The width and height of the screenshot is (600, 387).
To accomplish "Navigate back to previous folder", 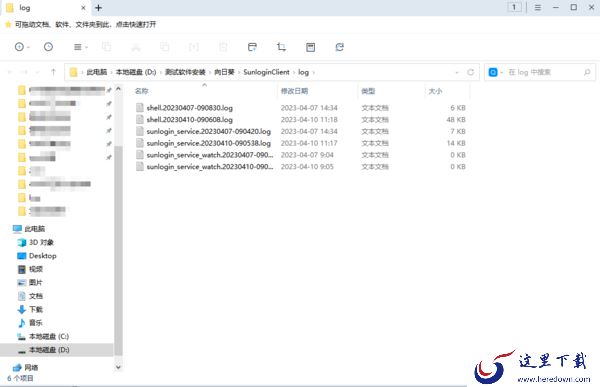I will click(x=10, y=72).
